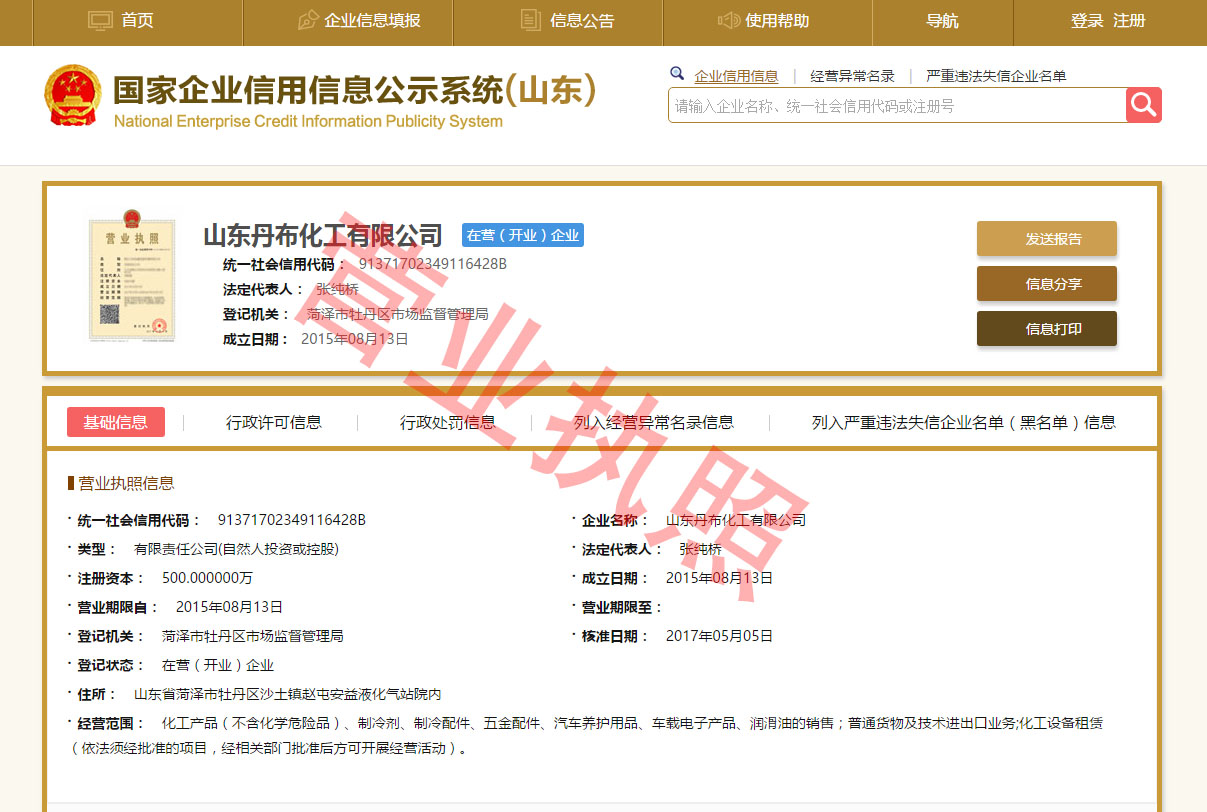Open 使用帮助 menu item
Viewport: 1207px width, 812px height.
(777, 21)
